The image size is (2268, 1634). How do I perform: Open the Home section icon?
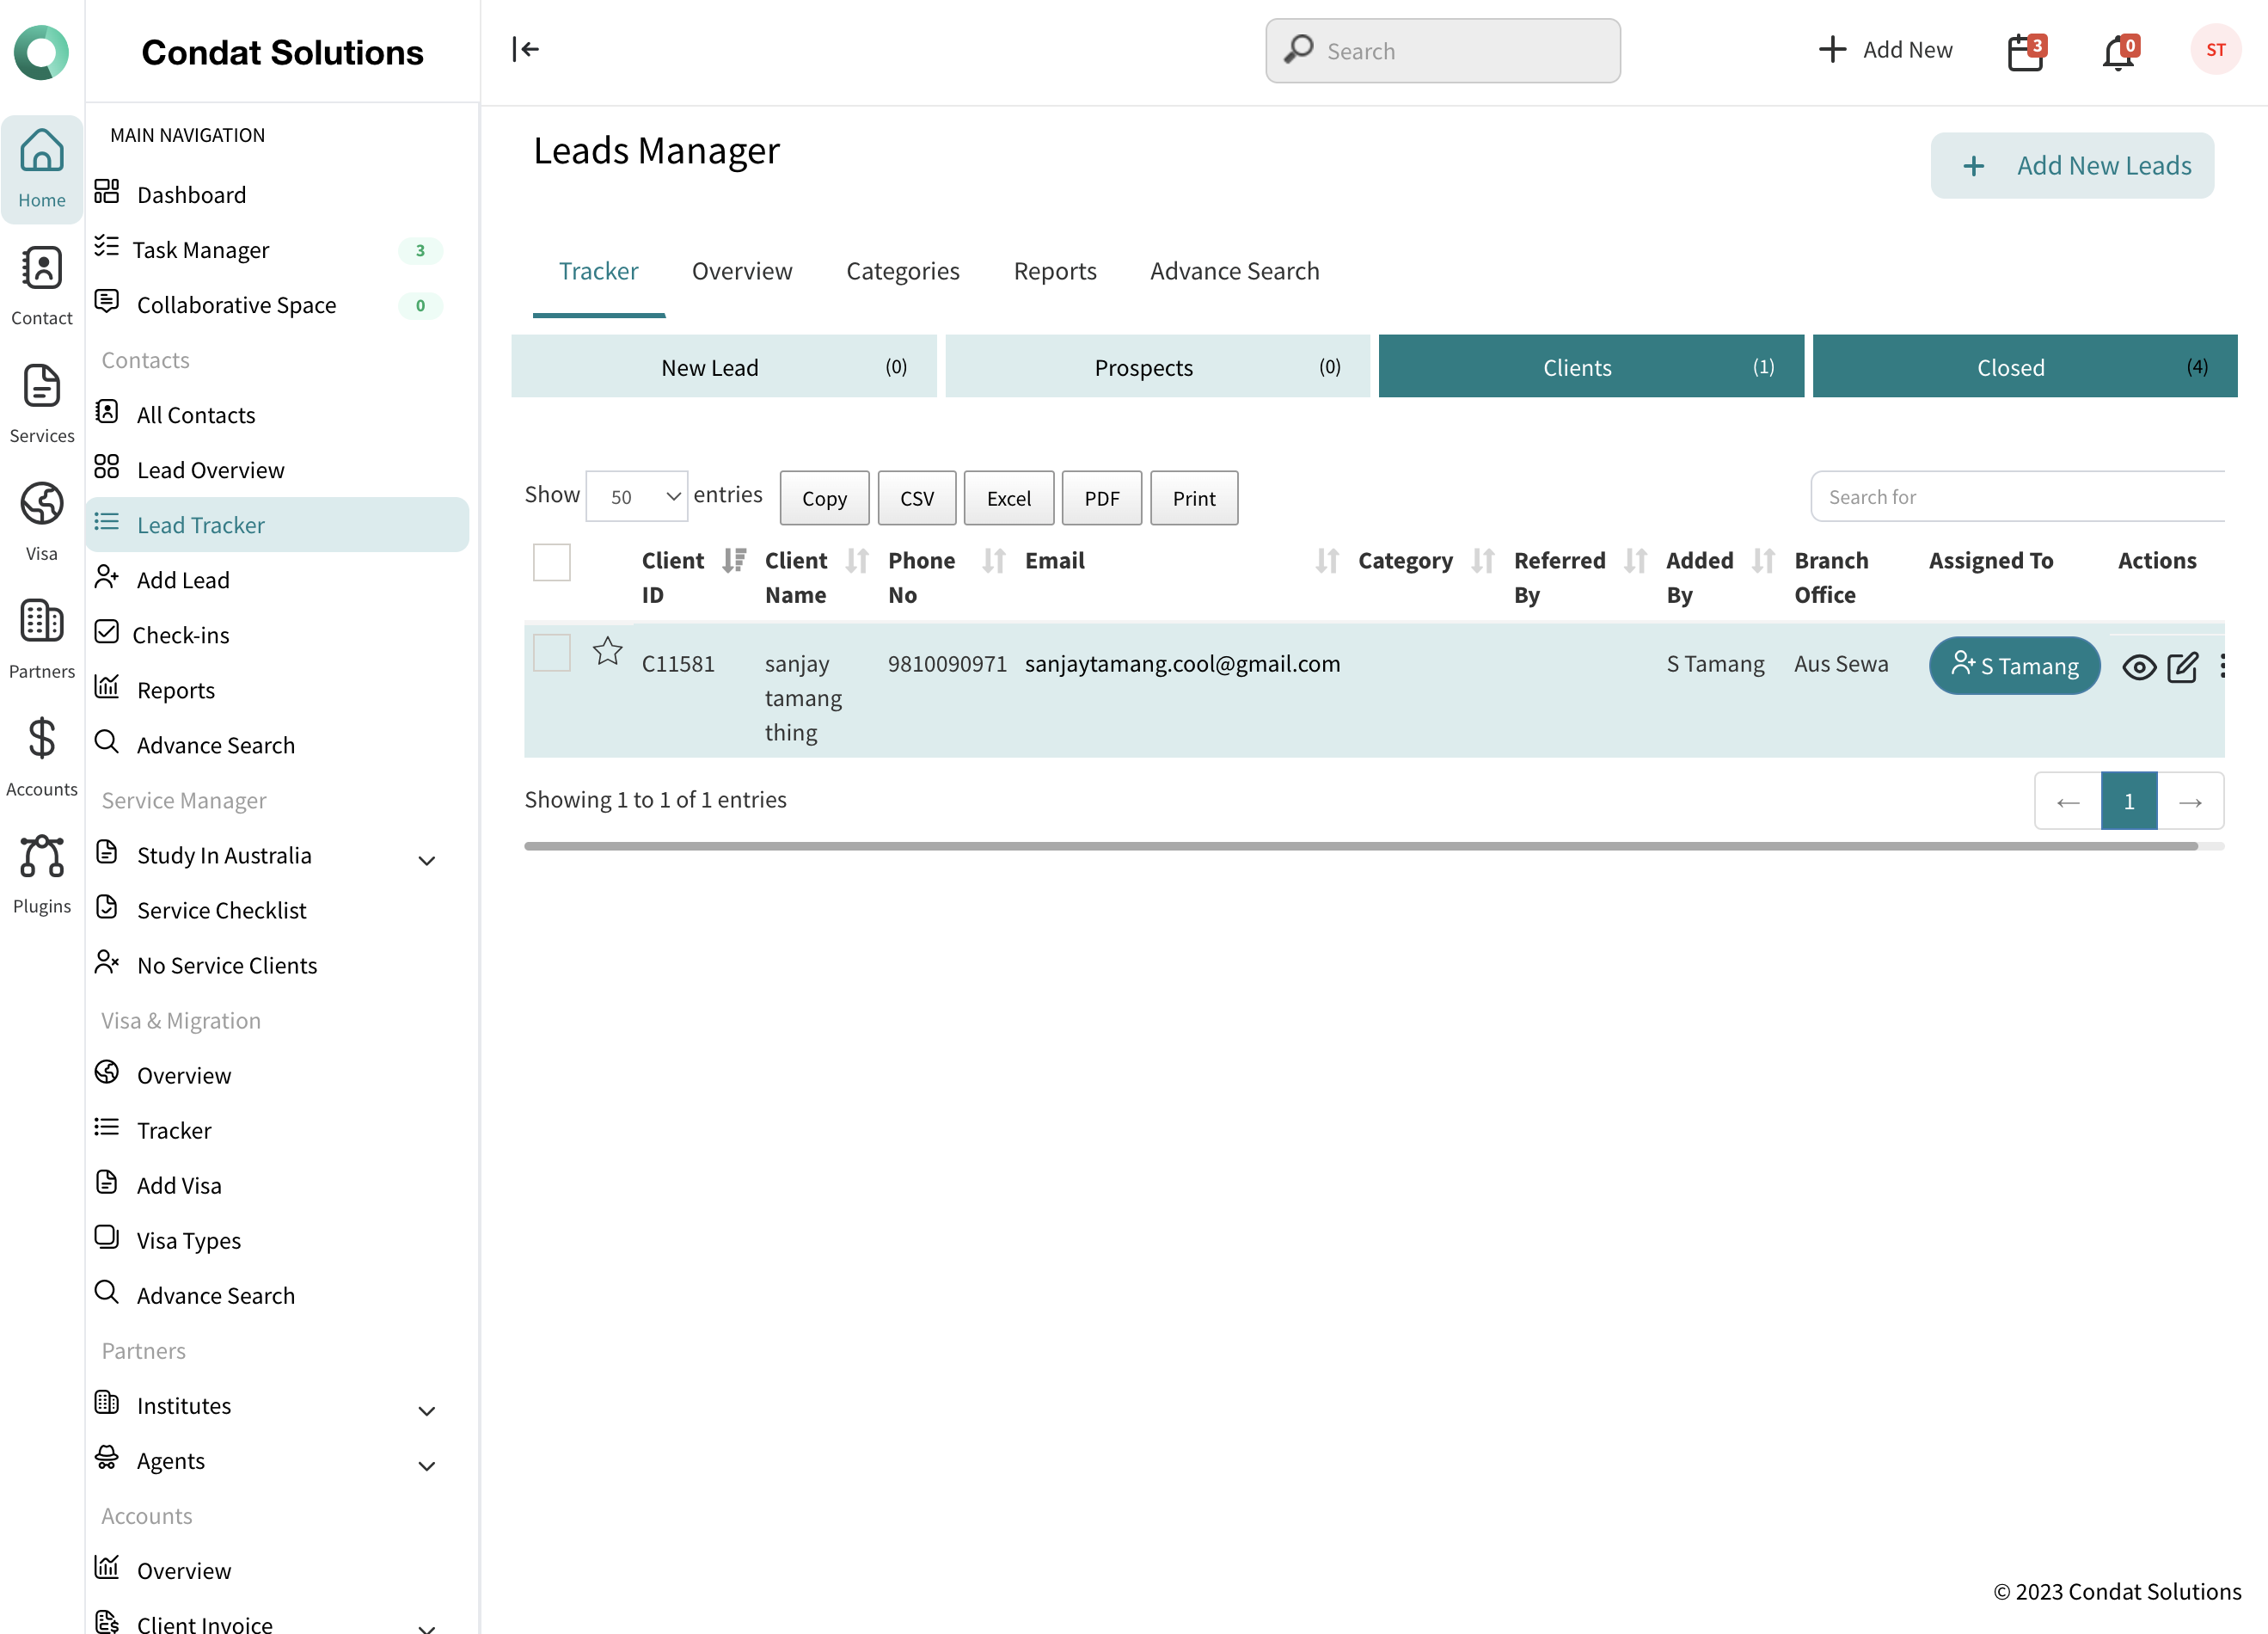coord(42,168)
